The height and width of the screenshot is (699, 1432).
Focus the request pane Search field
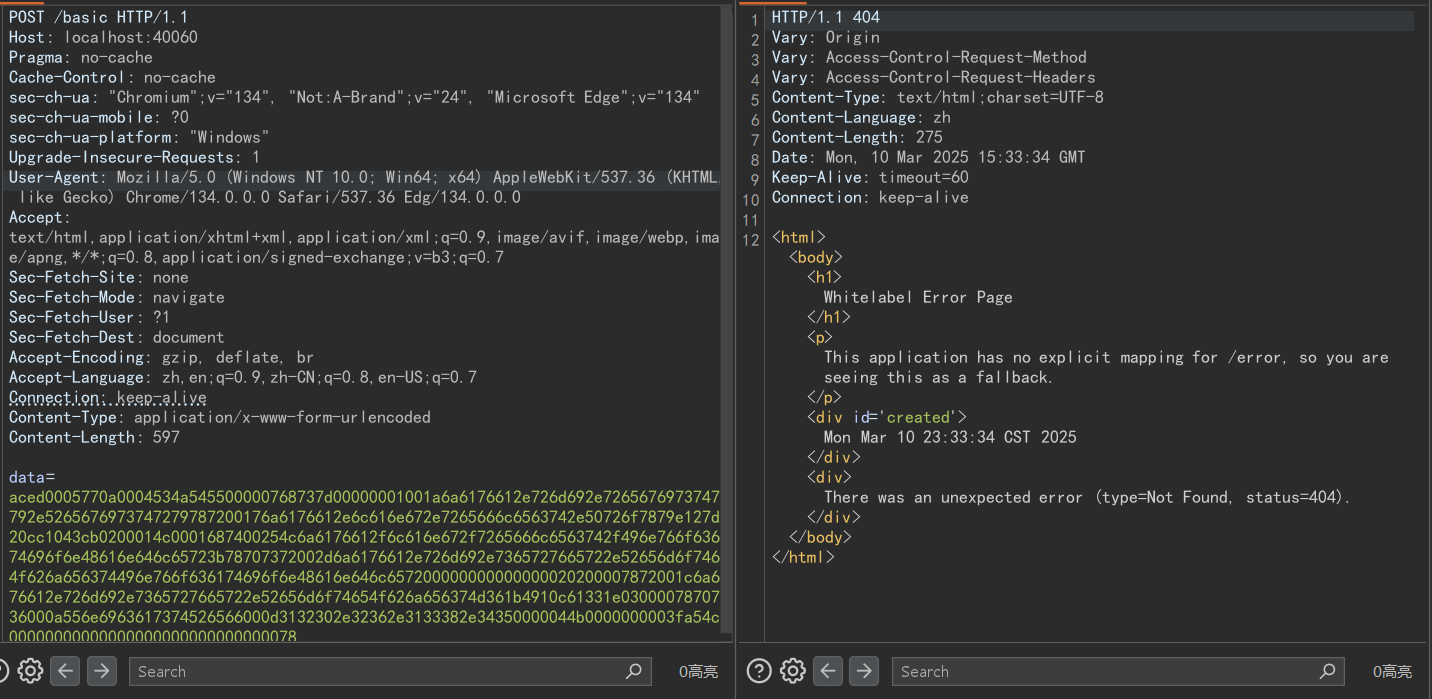390,671
